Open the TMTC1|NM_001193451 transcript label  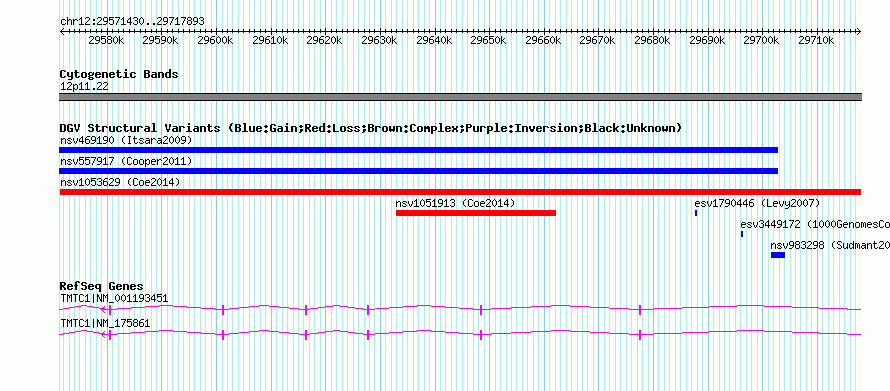114,298
